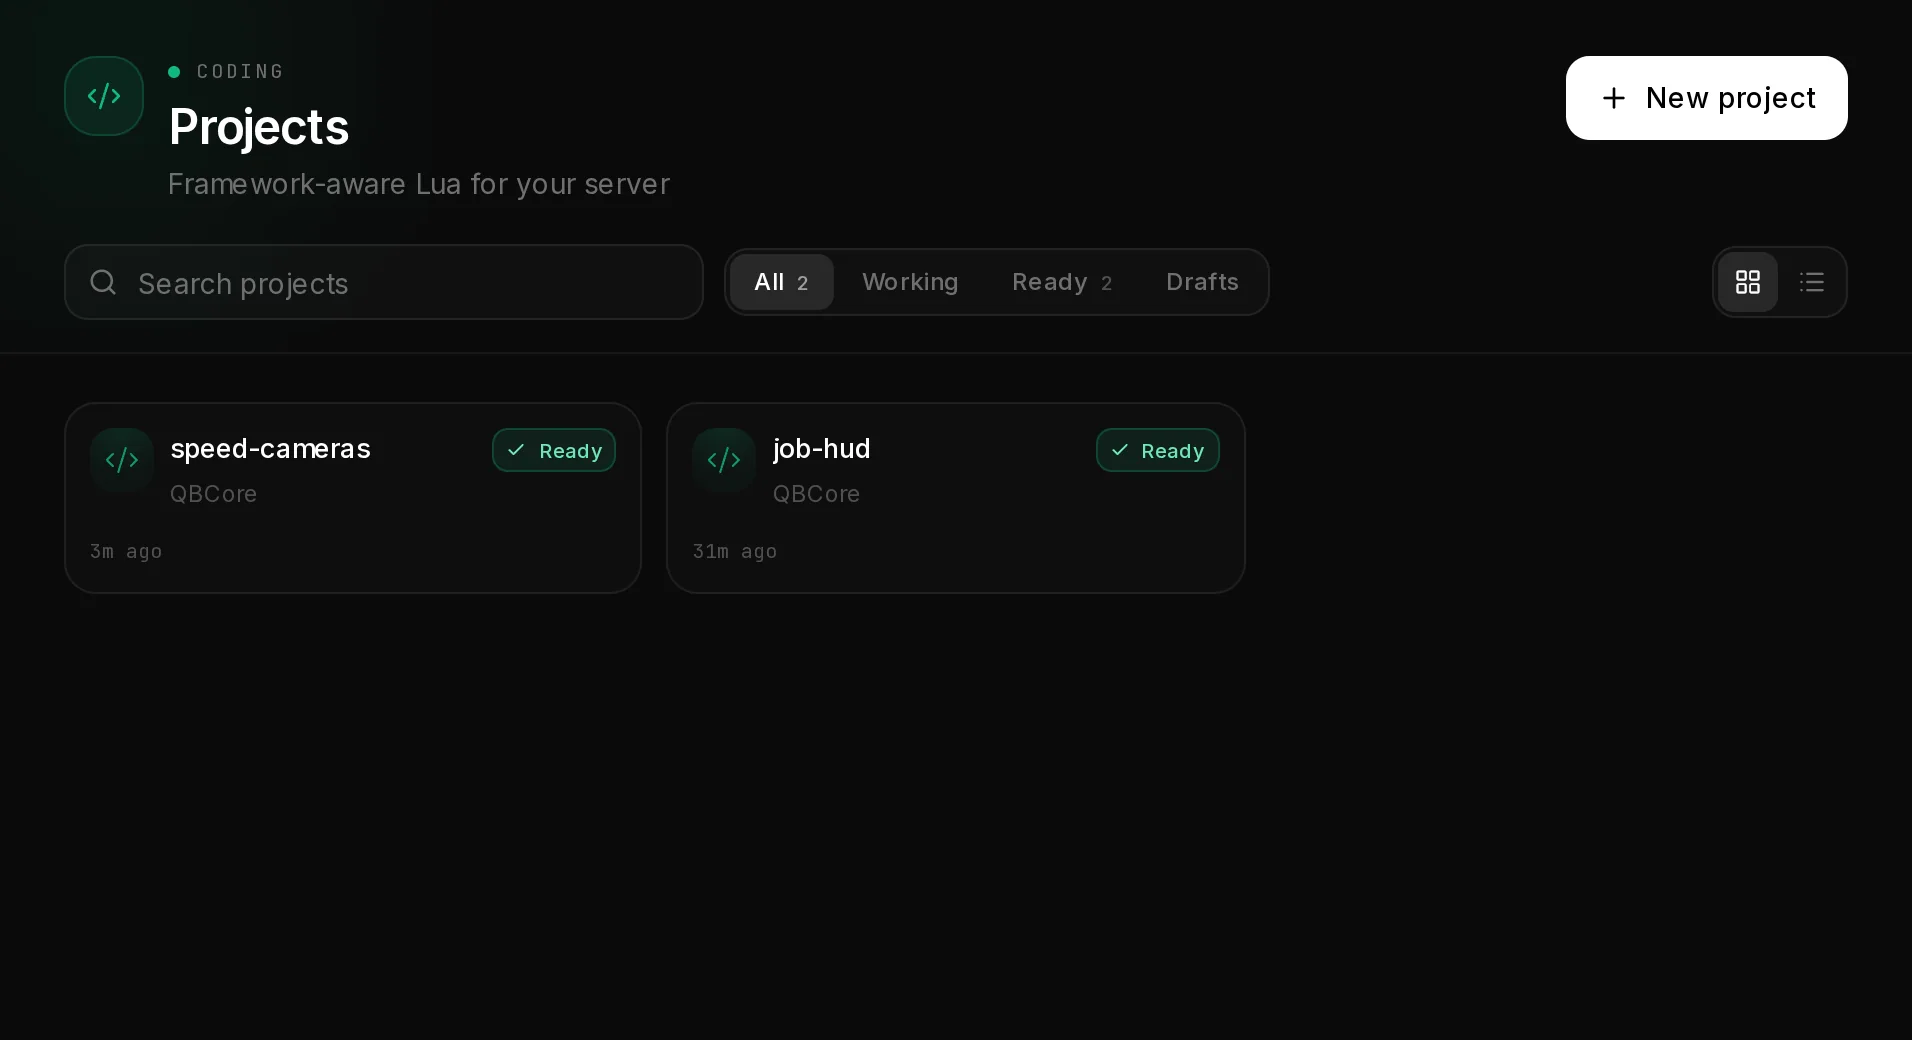Viewport: 1912px width, 1040px height.
Task: Click the plus icon in New project
Action: point(1613,98)
